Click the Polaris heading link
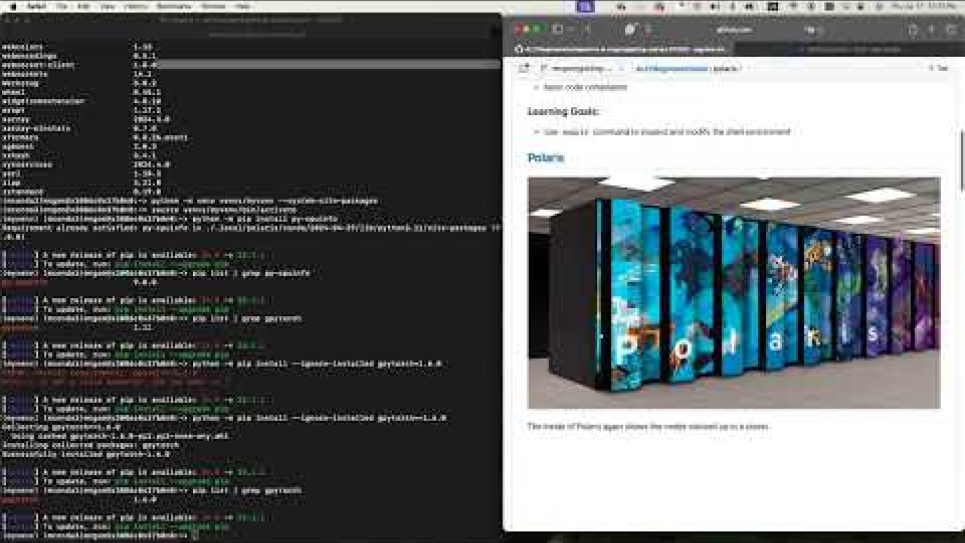 [x=546, y=158]
